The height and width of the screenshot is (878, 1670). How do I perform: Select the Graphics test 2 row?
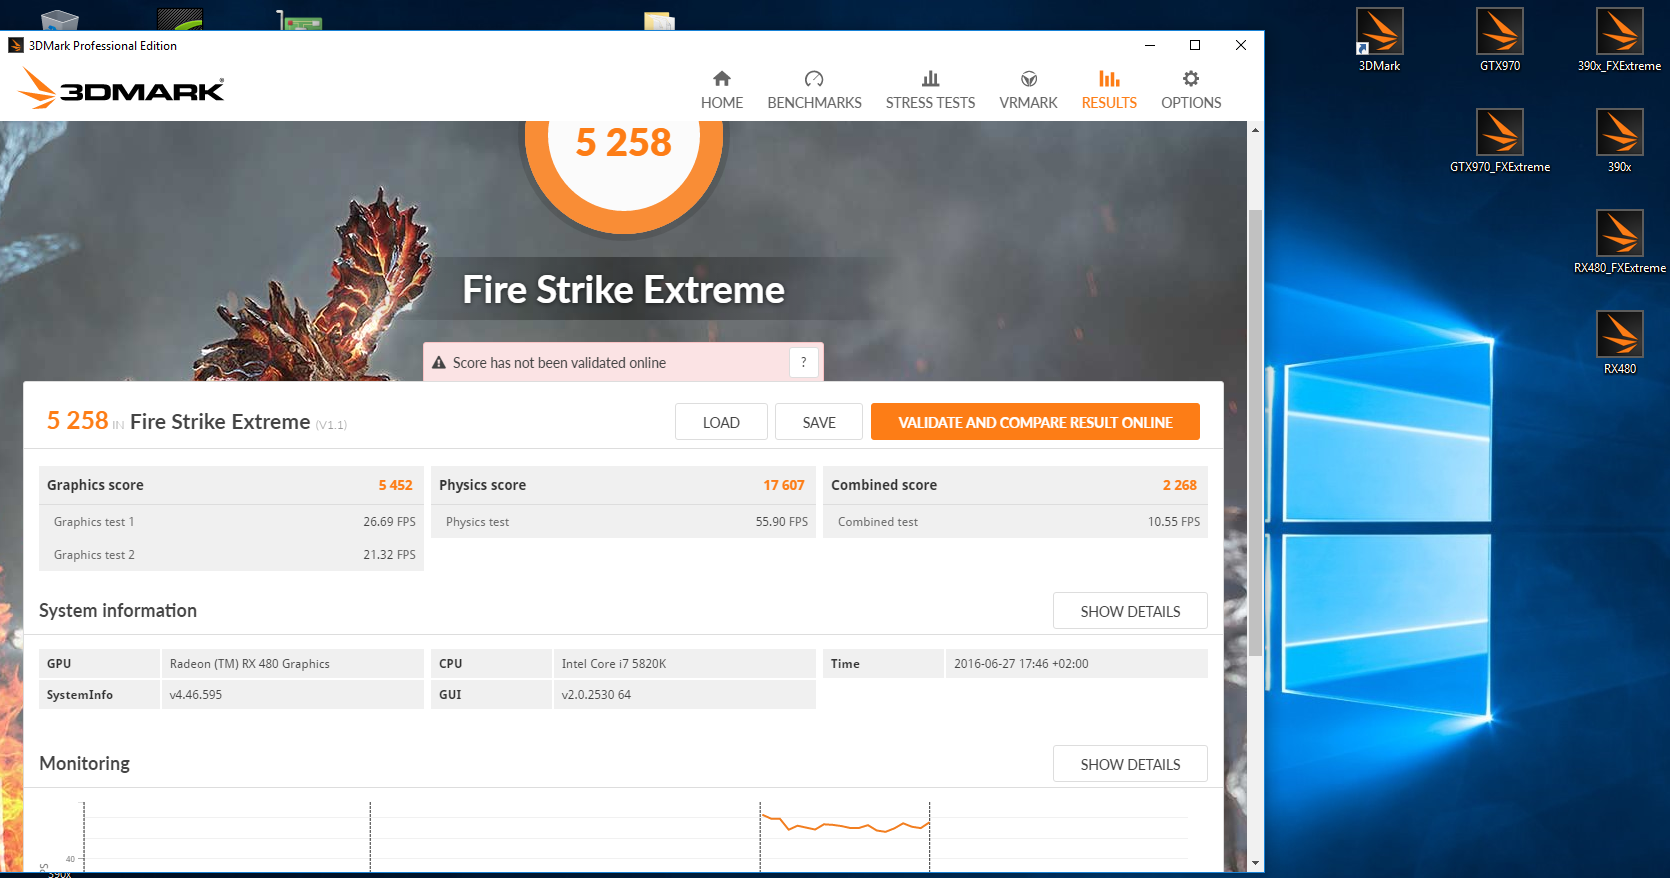point(231,554)
